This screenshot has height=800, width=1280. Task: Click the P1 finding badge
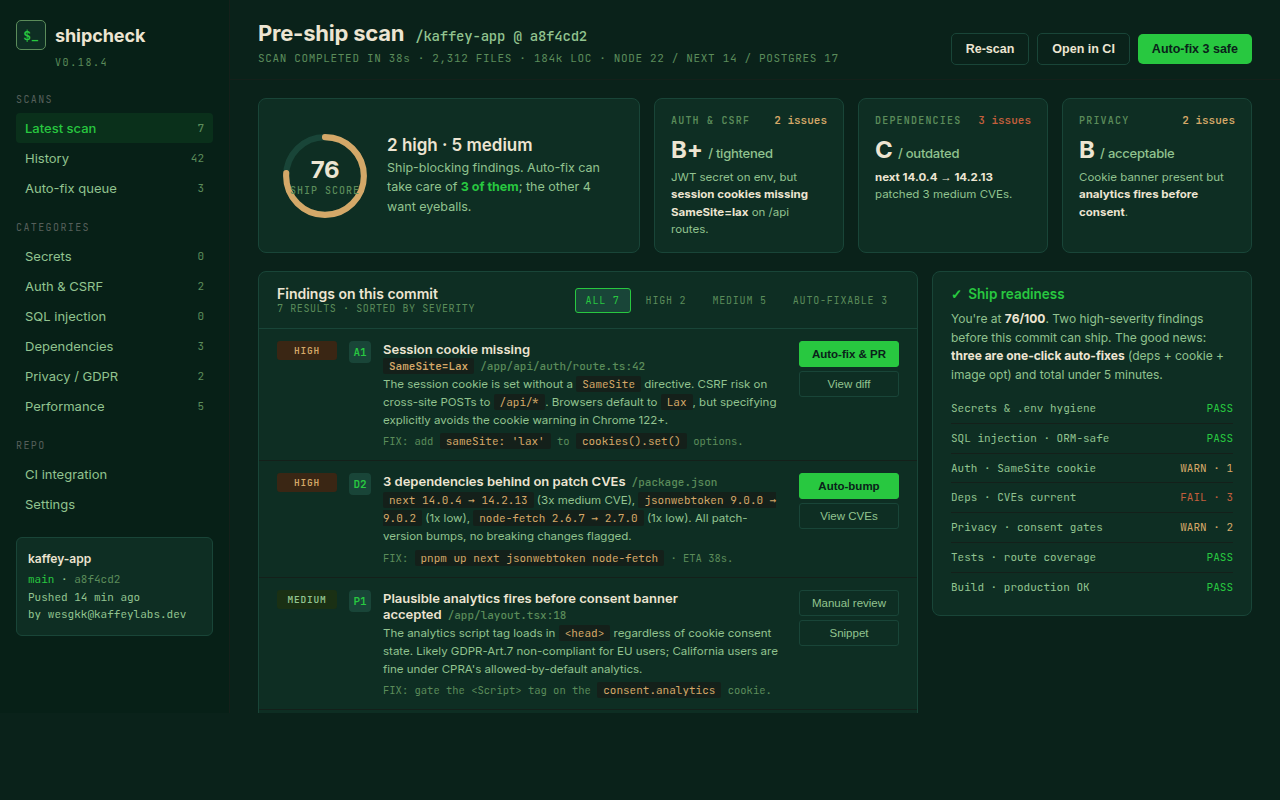(360, 601)
